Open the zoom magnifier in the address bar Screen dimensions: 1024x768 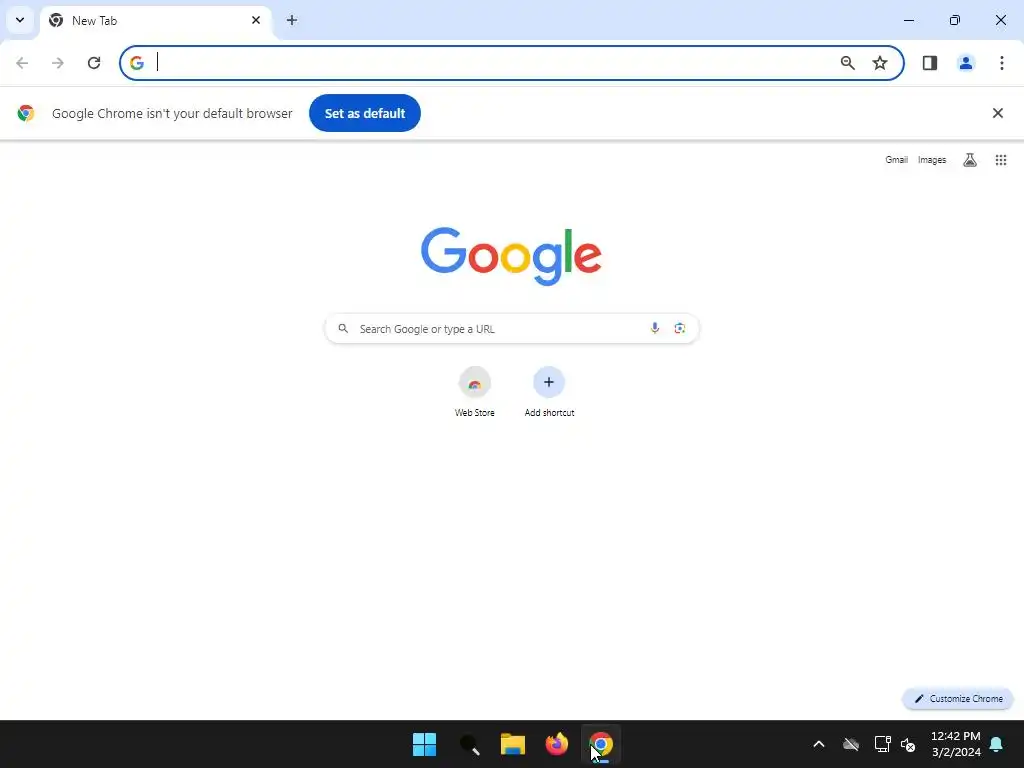point(848,63)
